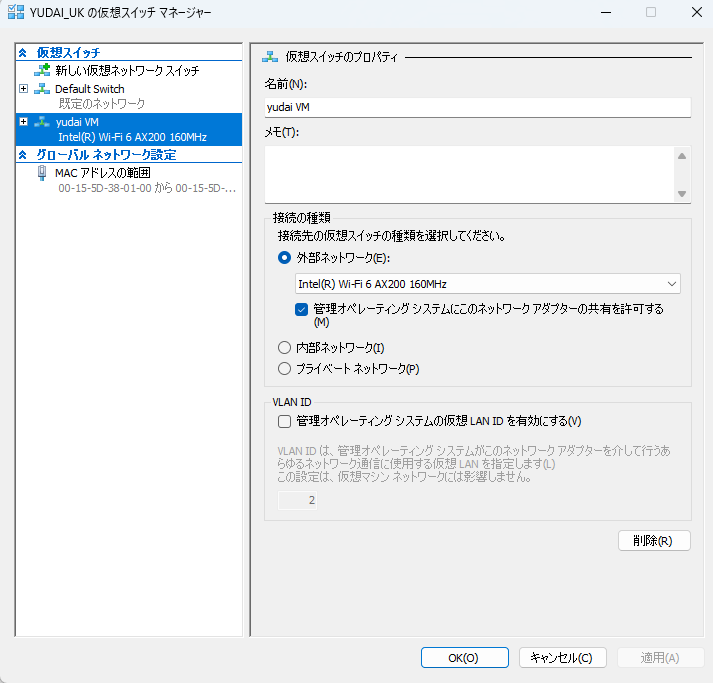Expand the yudai VM tree node
Image resolution: width=713 pixels, height=683 pixels.
24,122
